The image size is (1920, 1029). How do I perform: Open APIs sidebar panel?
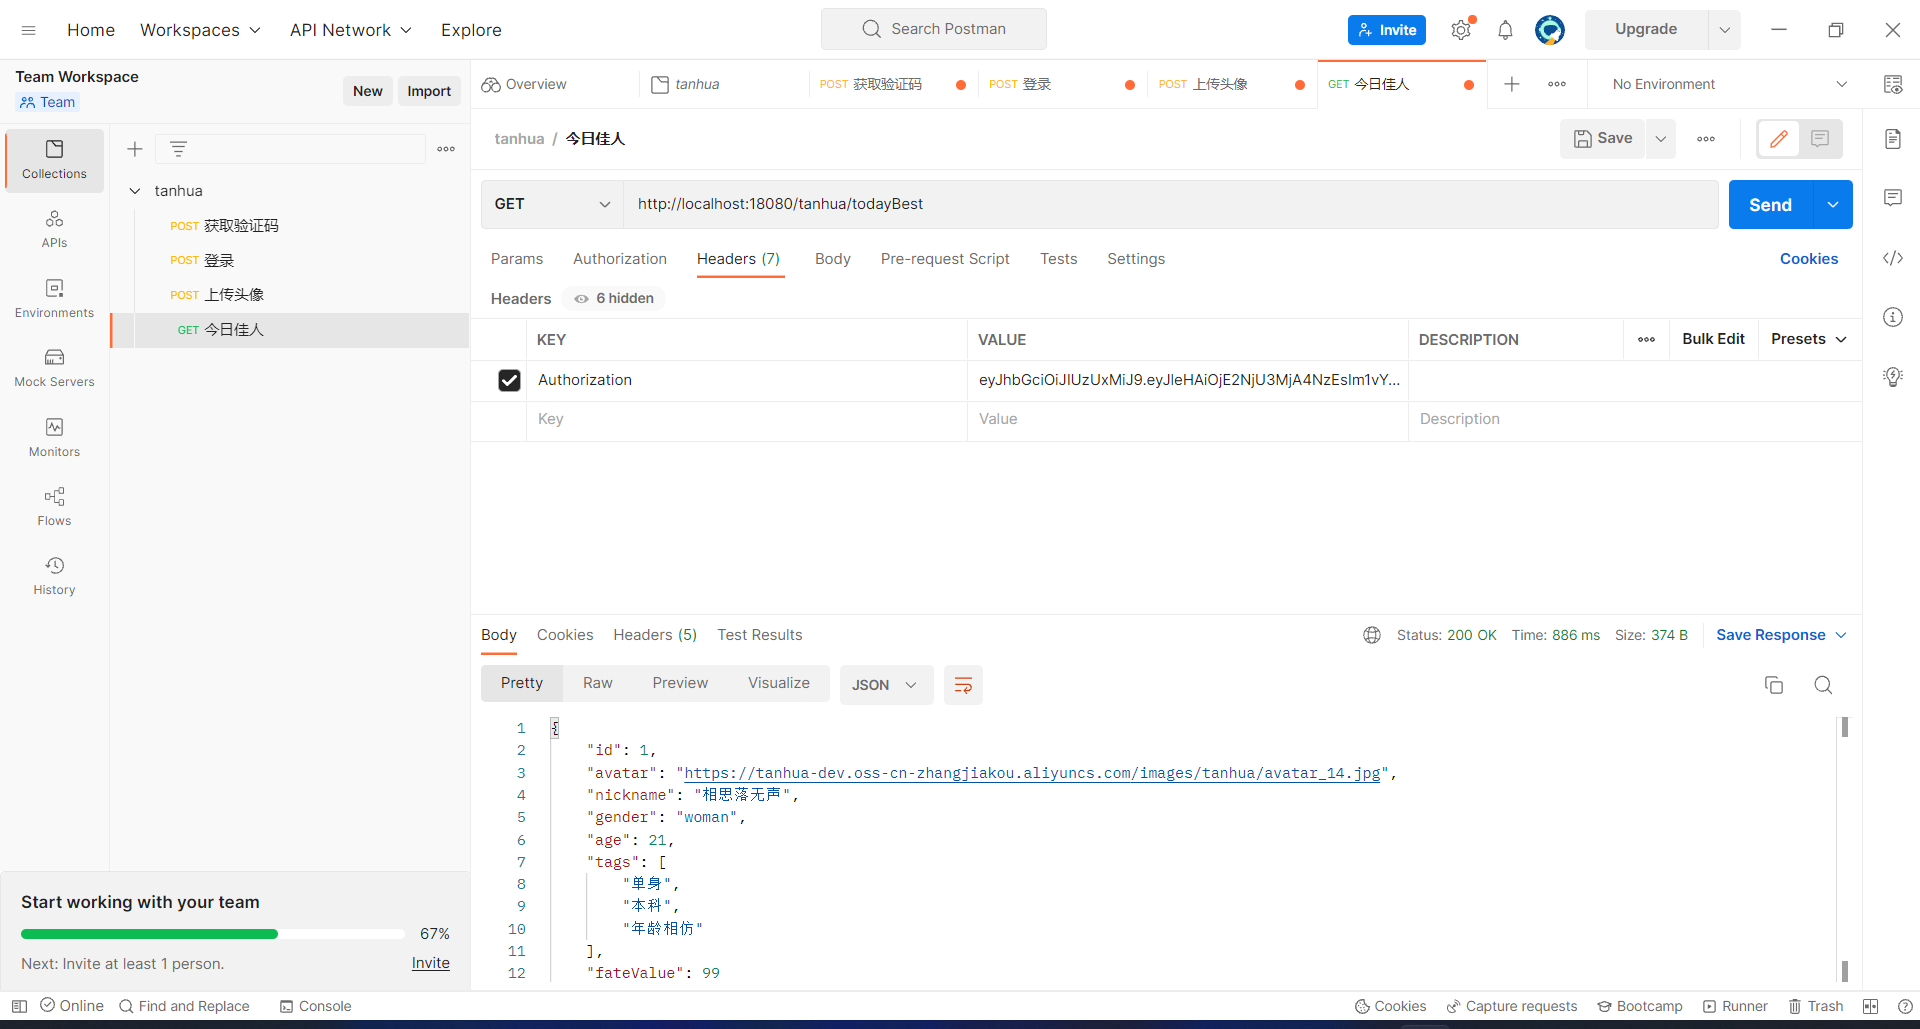[55, 229]
